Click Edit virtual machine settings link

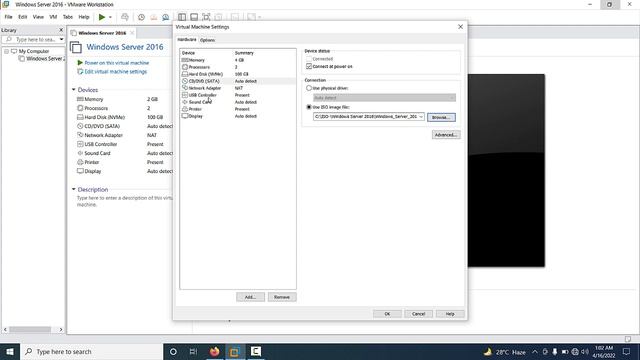[x=116, y=72]
